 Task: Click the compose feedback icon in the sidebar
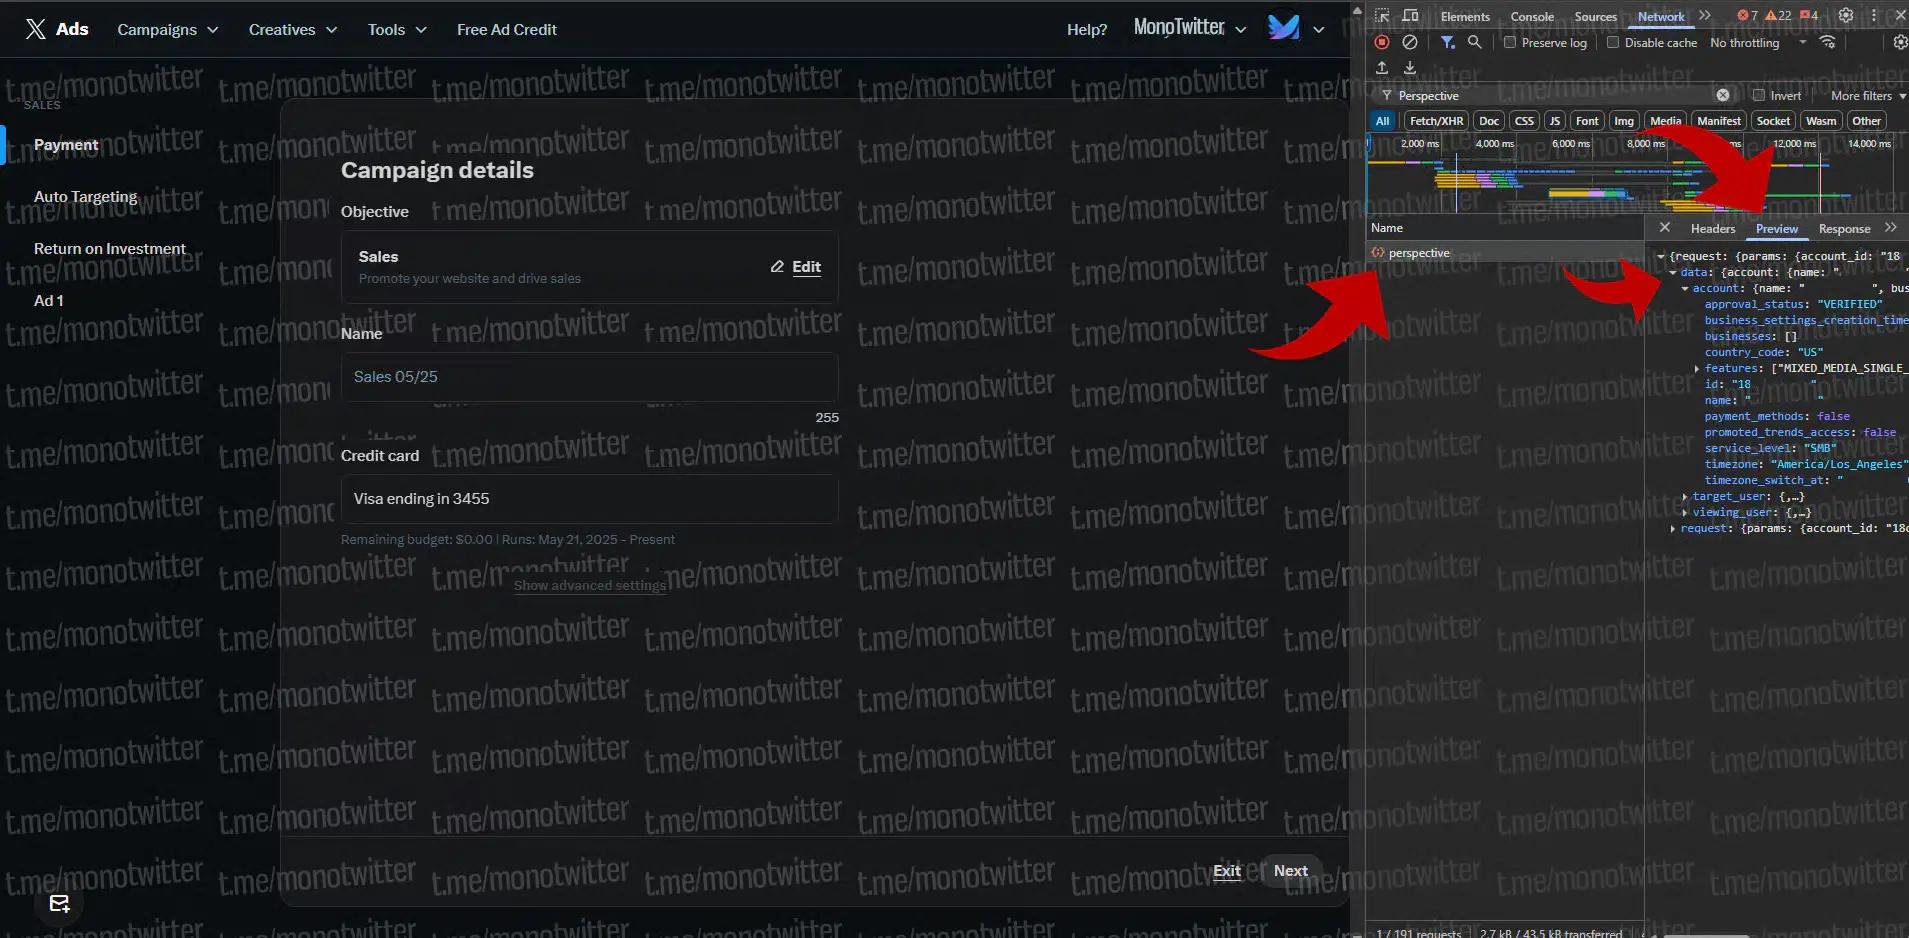[x=60, y=904]
